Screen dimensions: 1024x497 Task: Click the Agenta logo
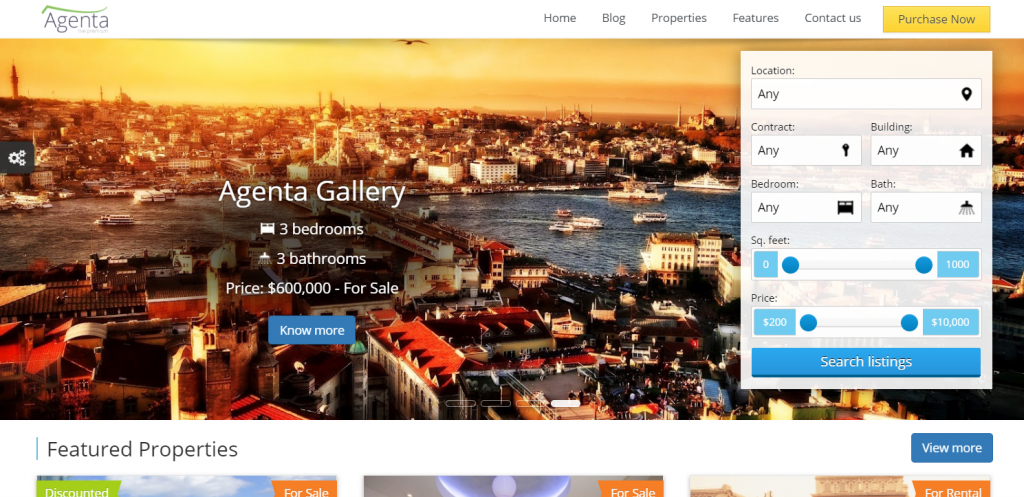76,19
